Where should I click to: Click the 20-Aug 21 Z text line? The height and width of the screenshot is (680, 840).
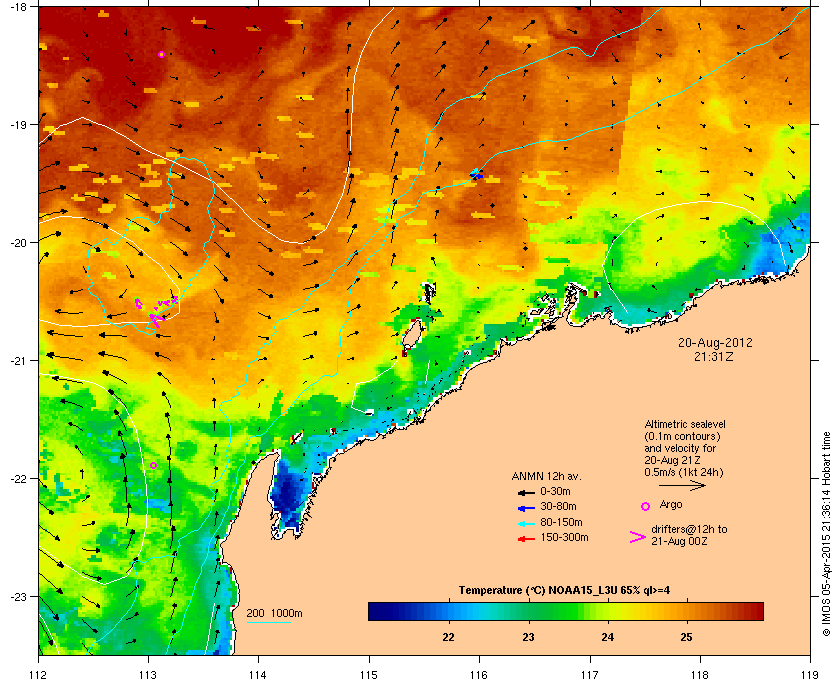click(673, 460)
